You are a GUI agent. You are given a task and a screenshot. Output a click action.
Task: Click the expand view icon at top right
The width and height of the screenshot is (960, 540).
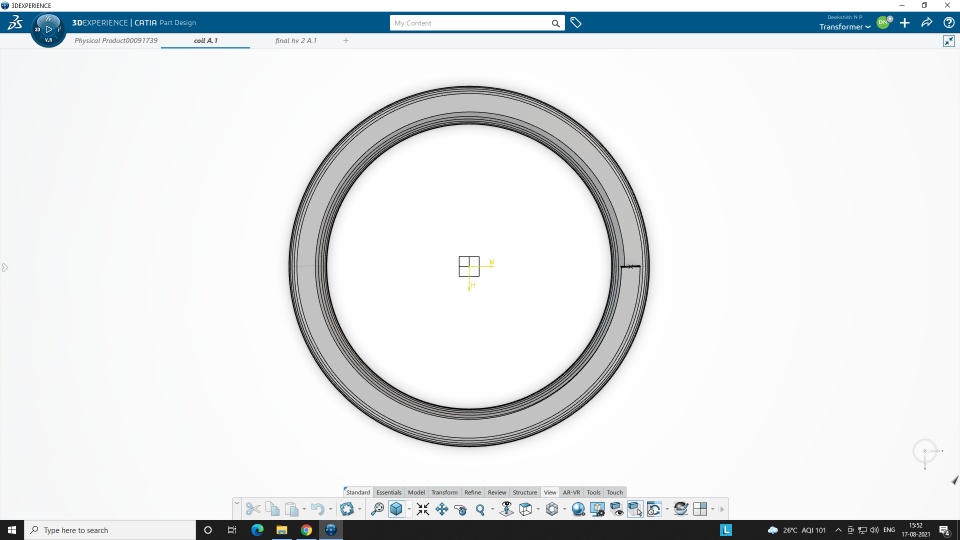[x=948, y=41]
